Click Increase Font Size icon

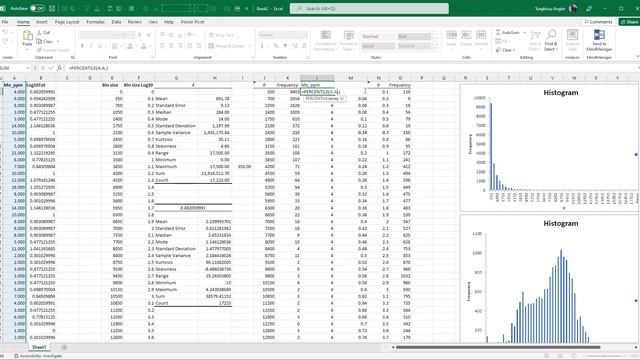[x=140, y=35]
